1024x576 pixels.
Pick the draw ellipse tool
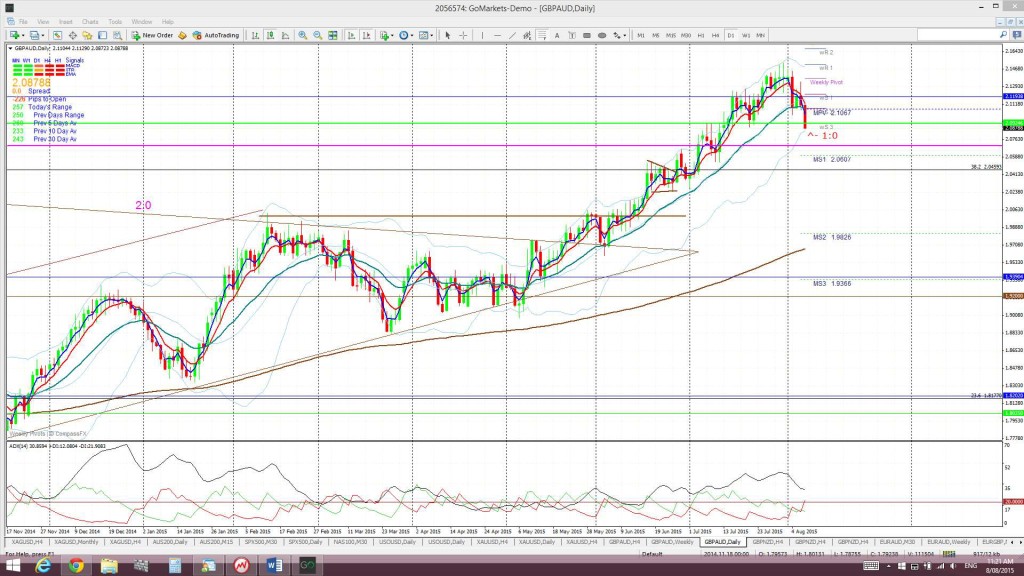coord(601,35)
